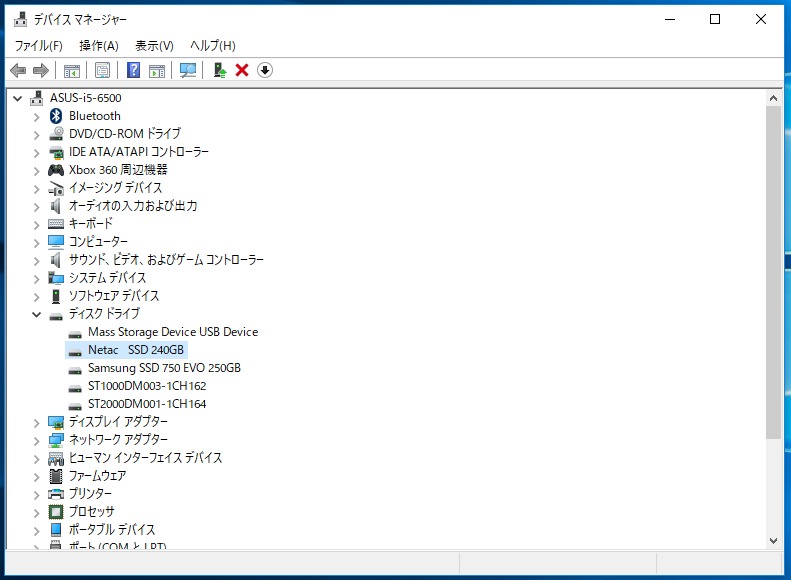
Task: Expand the サウンド、ビデオ、およびゲーム コントローラー category
Action: point(36,261)
